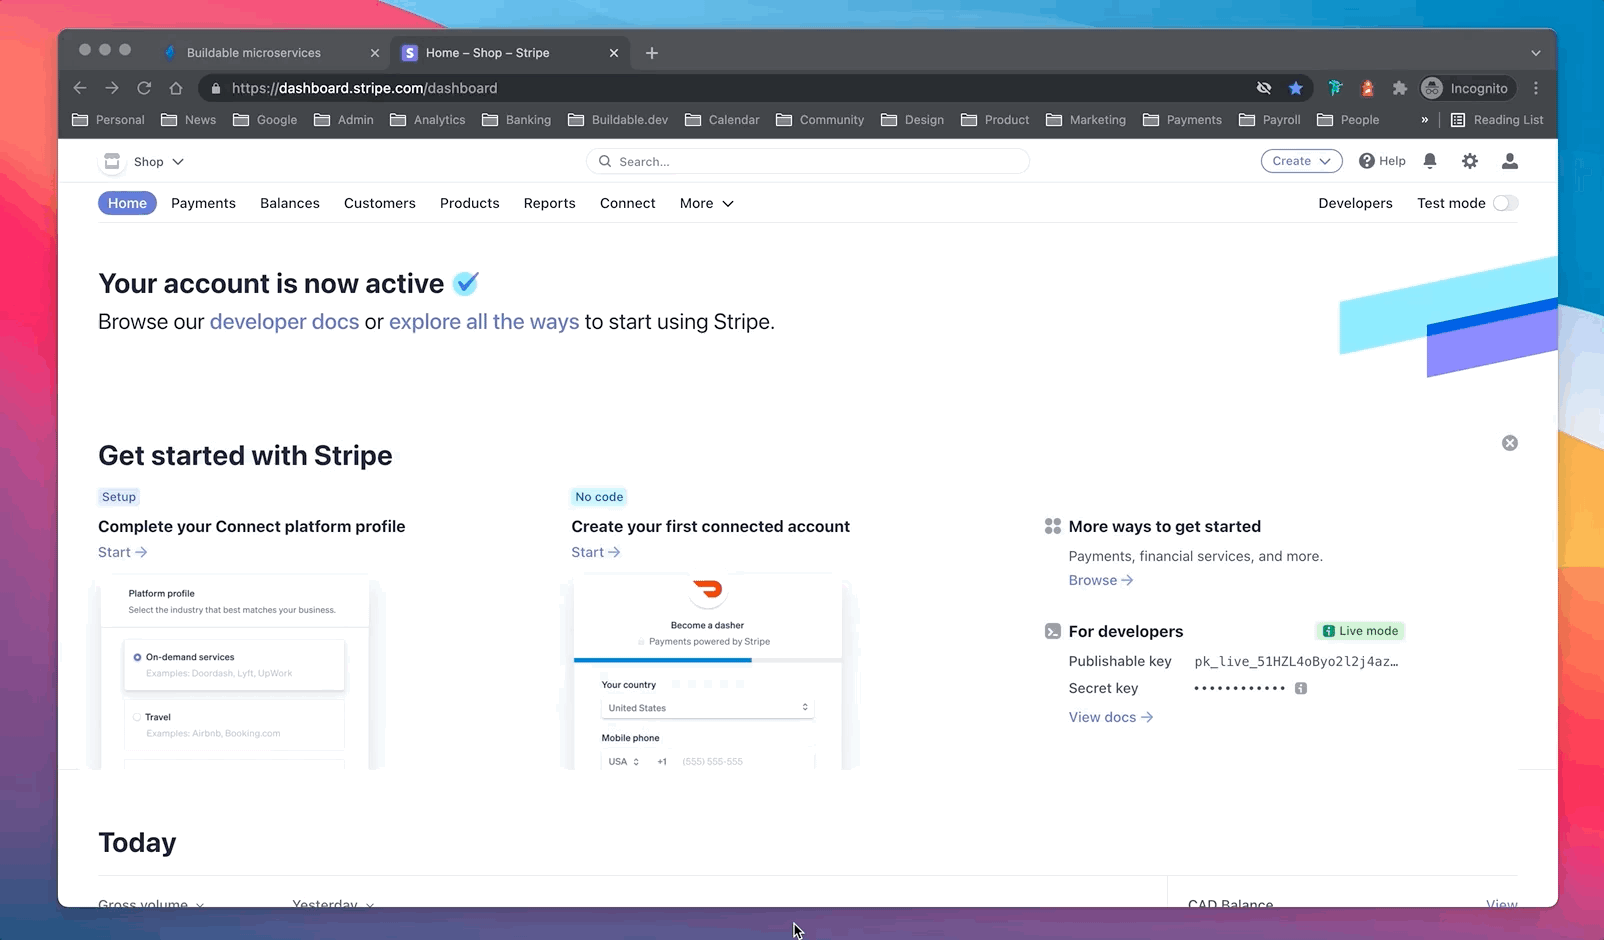The image size is (1604, 940).
Task: Switch to Buildable microservices tab
Action: click(270, 53)
